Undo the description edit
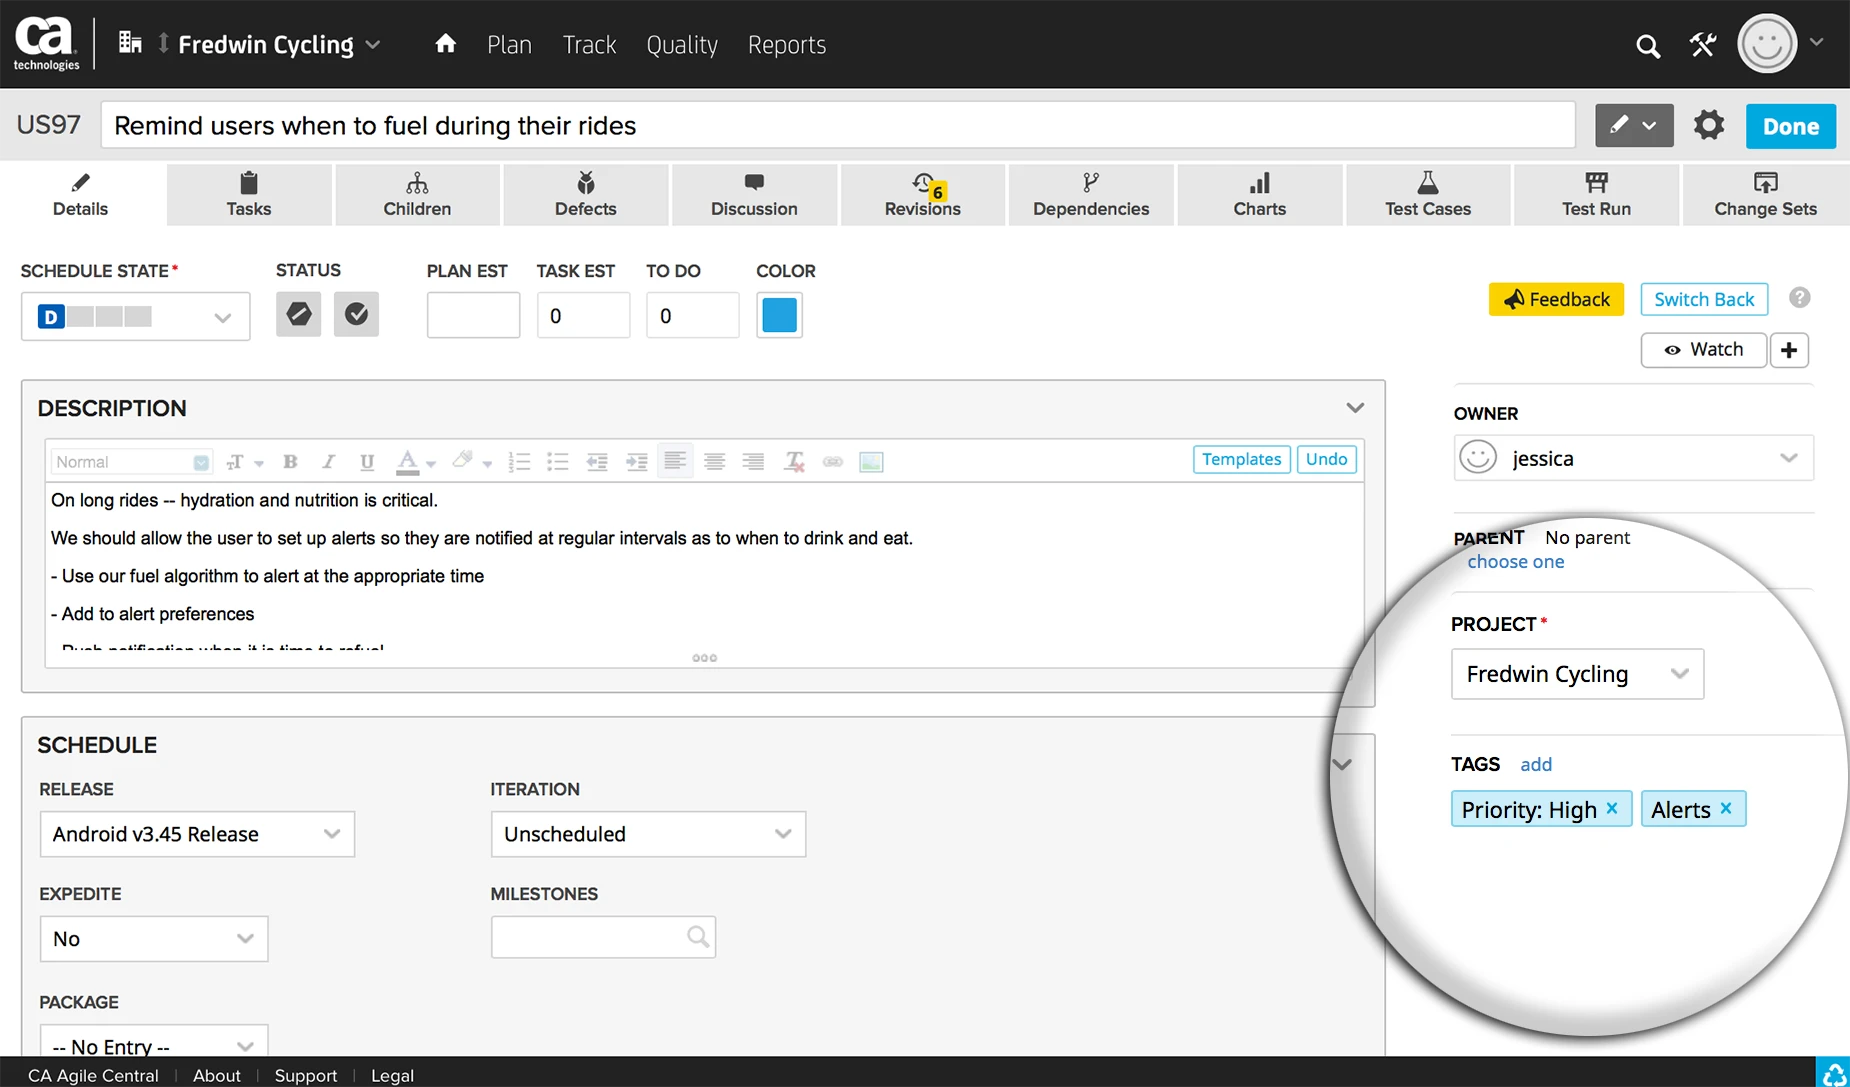1850x1087 pixels. pyautogui.click(x=1326, y=459)
